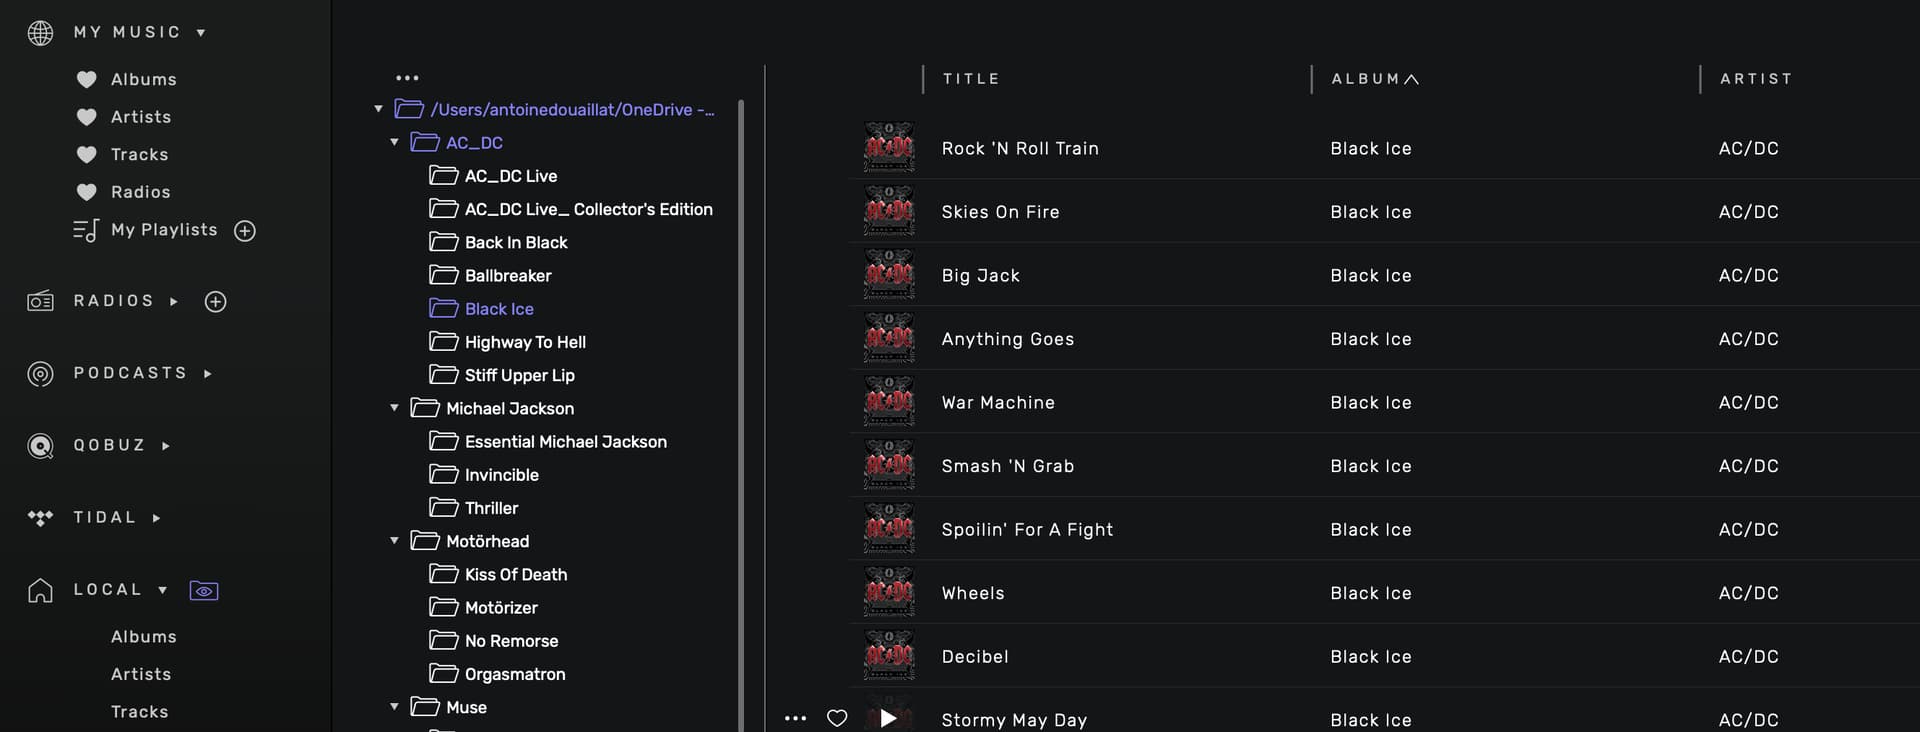
Task: Open folder panel three-dot options menu
Action: (407, 78)
